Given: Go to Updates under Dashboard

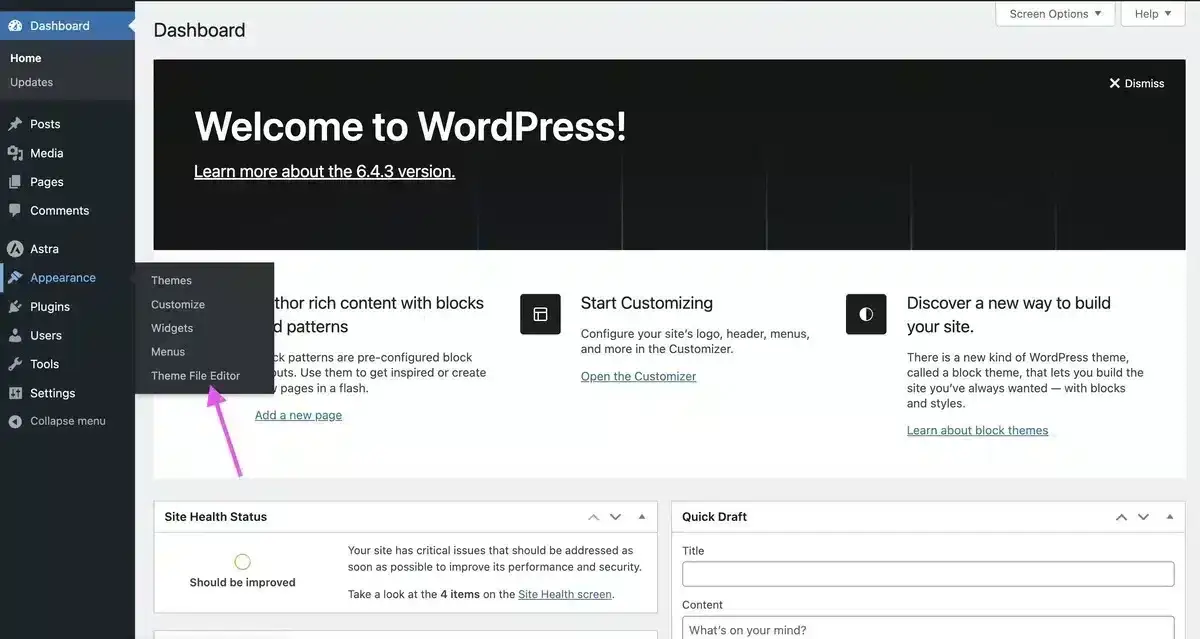Looking at the screenshot, I should (31, 82).
